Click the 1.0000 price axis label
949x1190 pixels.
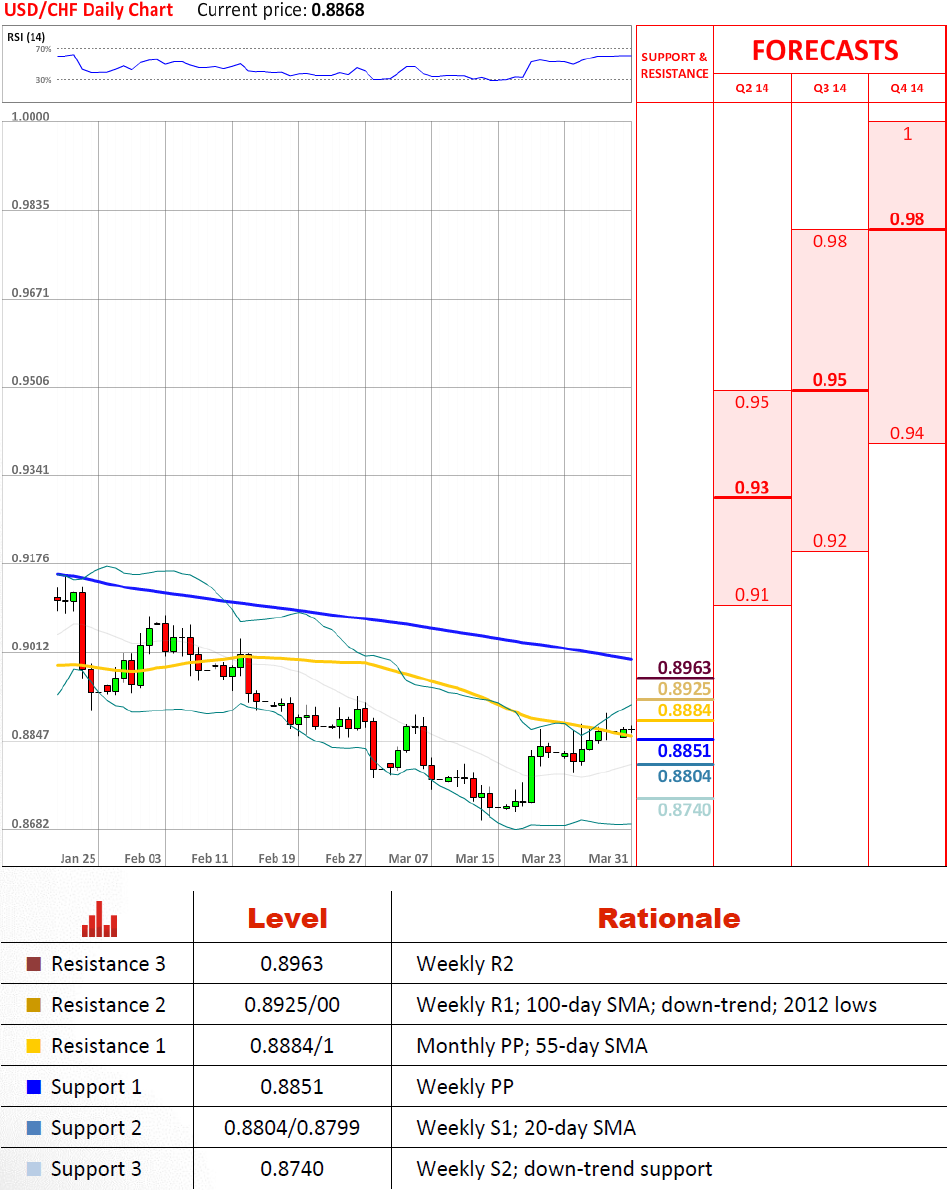30,116
